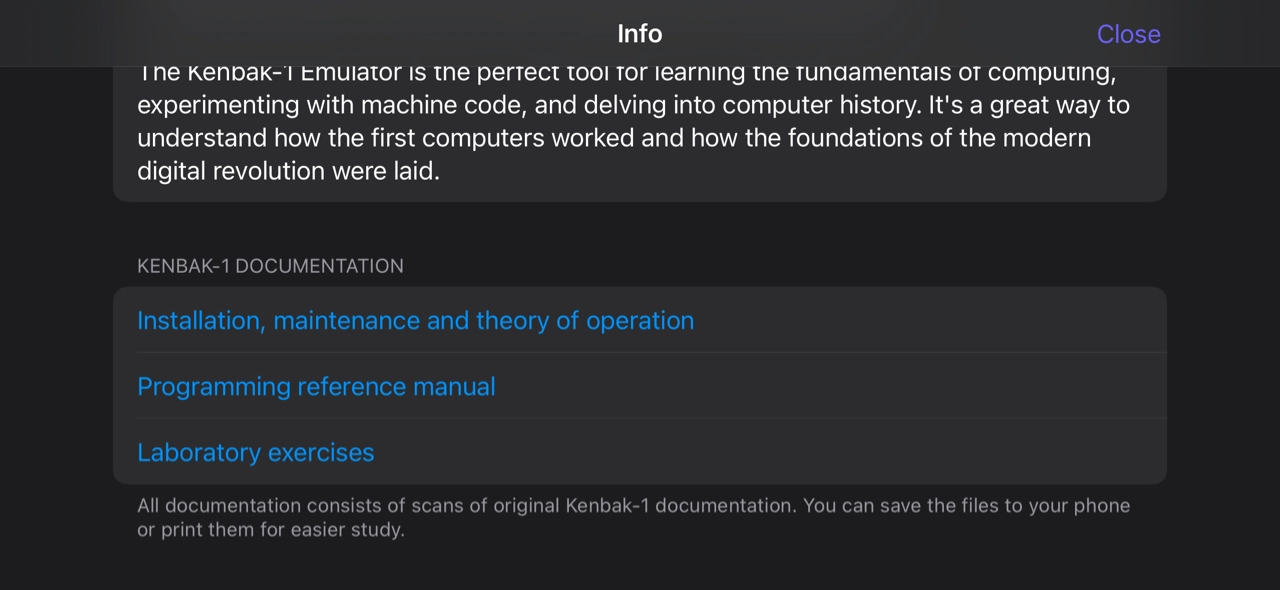Click 'or print them for easier study' text
The image size is (1280, 590).
pos(271,530)
